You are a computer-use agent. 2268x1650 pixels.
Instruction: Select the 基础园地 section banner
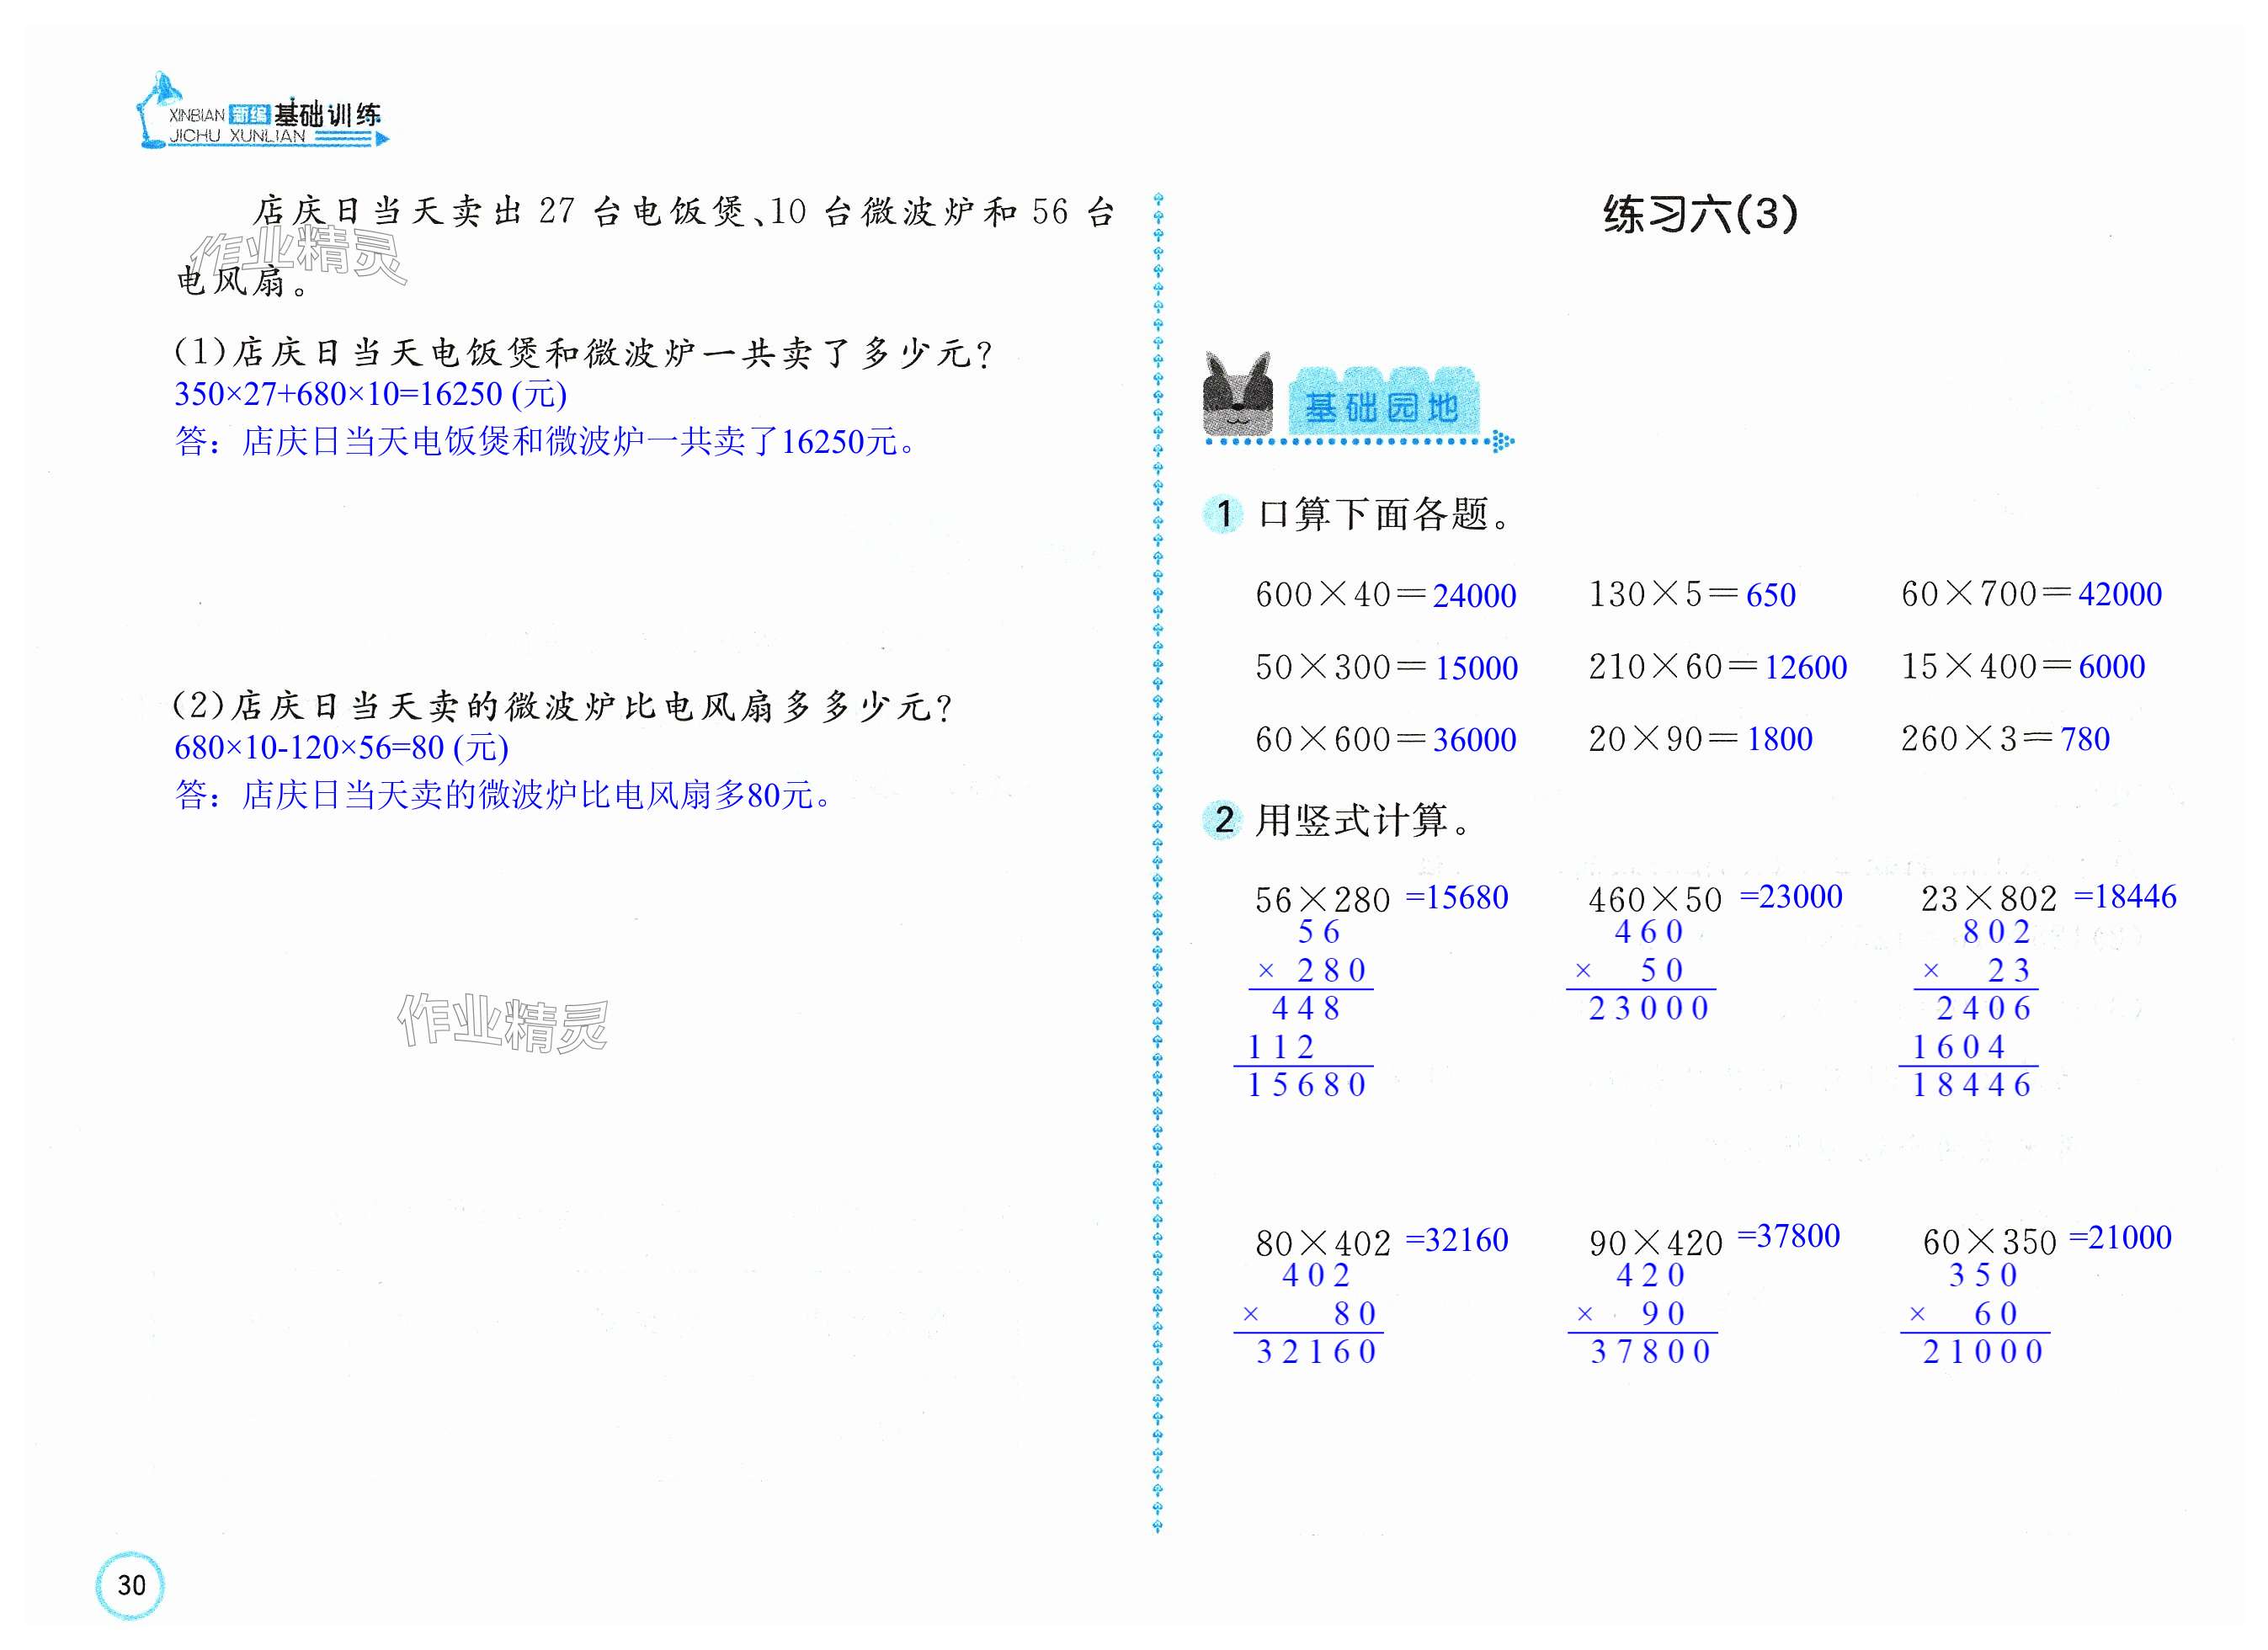point(1382,406)
